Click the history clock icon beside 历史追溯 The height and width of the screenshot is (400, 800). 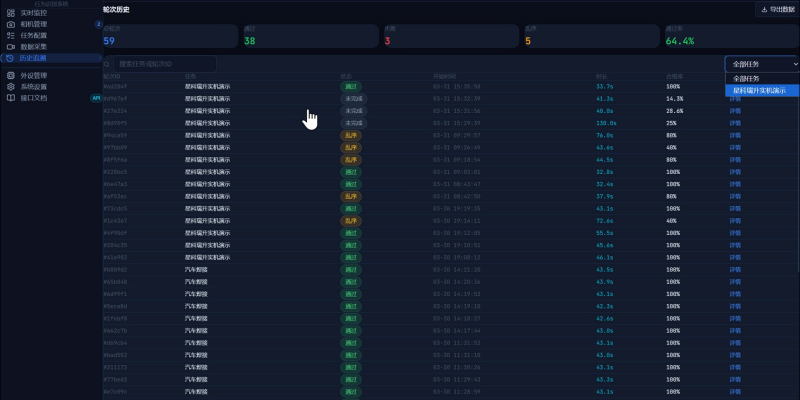10,58
